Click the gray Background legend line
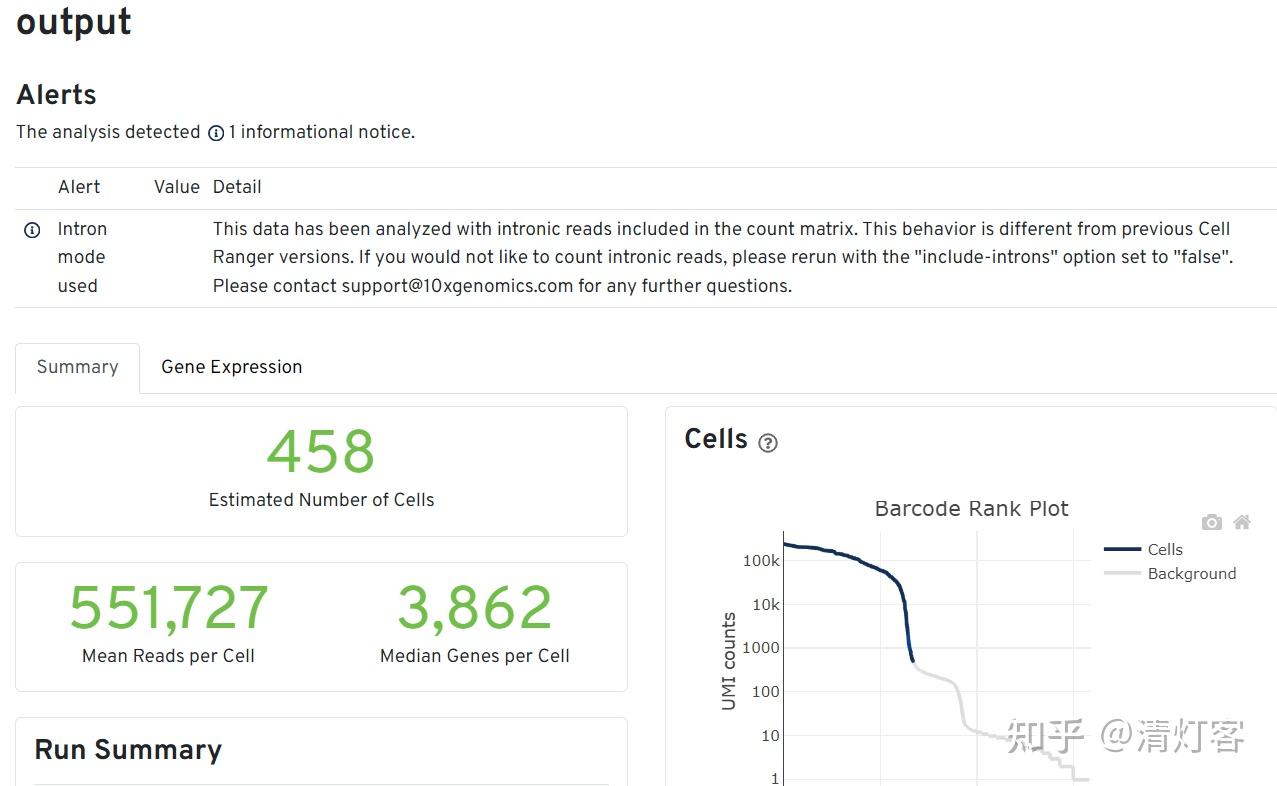 click(1122, 573)
